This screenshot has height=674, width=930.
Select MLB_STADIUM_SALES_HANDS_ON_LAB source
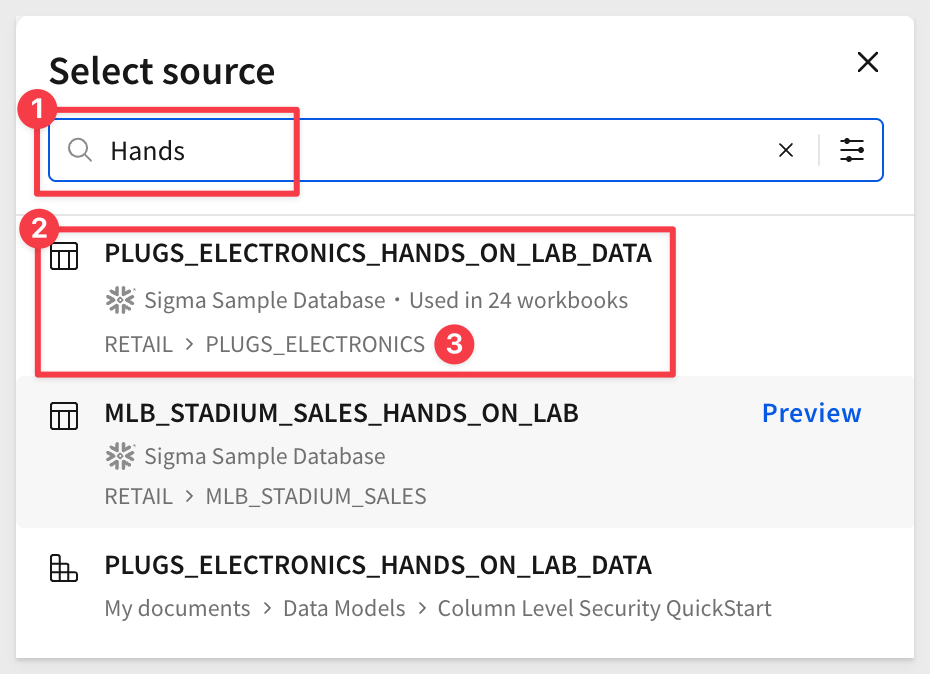point(465,452)
